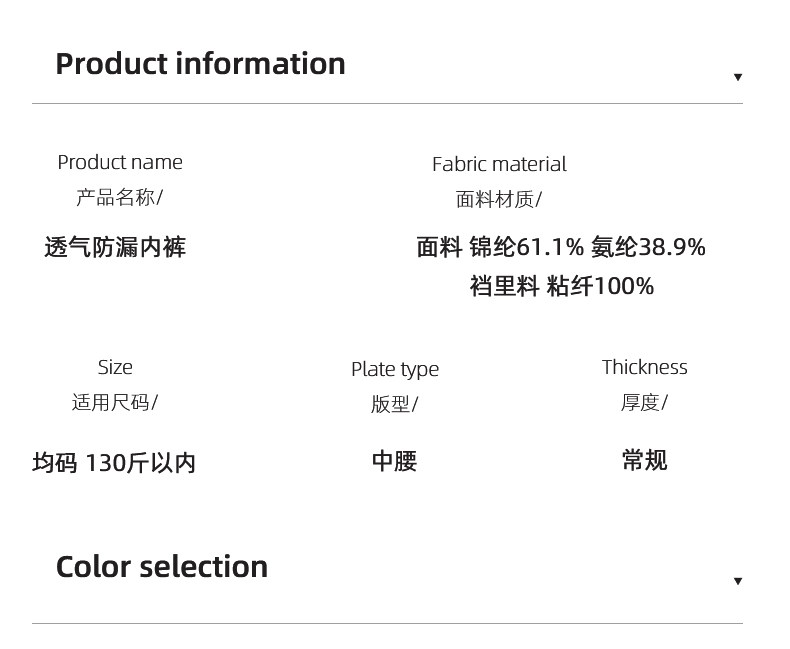Image resolution: width=790 pixels, height=649 pixels.
Task: Click the 厚度/ subtitle text
Action: coord(644,402)
